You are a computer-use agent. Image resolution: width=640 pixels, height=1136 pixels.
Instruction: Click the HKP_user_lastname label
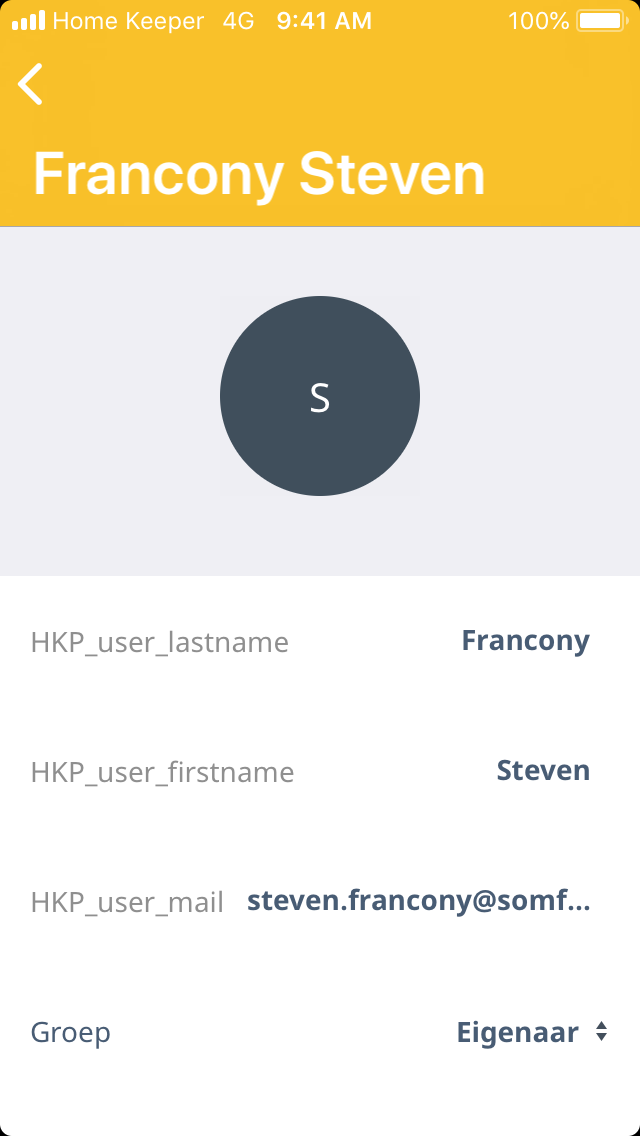coord(160,642)
